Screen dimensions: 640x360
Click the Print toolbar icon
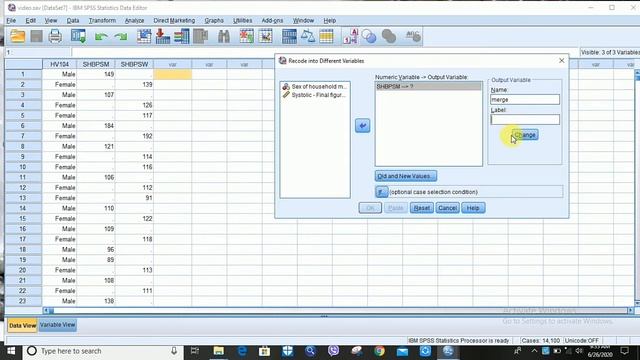click(55, 36)
